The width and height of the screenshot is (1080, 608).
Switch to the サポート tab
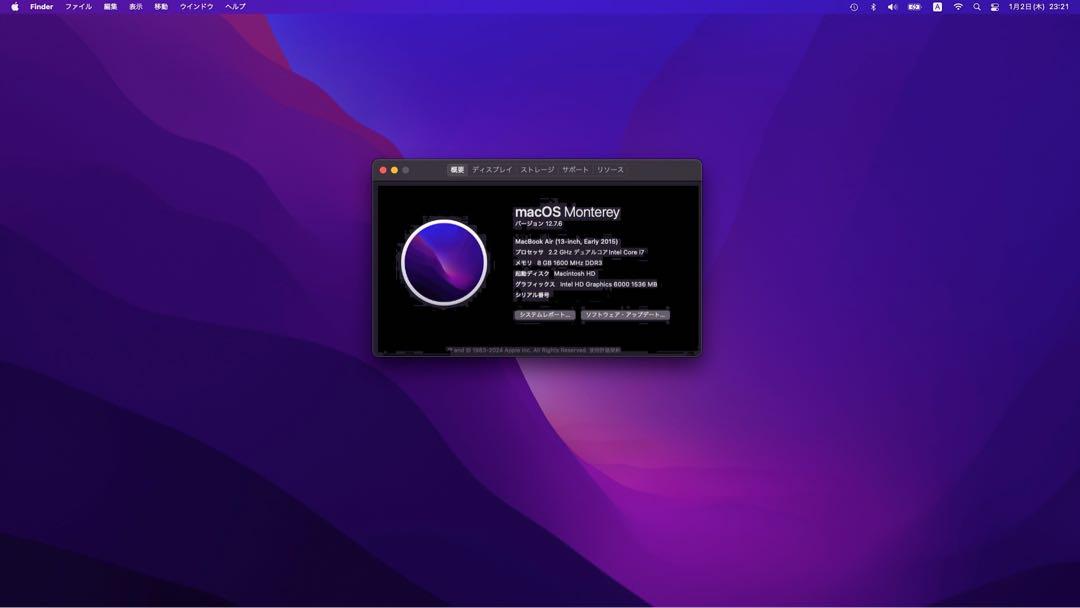(575, 169)
